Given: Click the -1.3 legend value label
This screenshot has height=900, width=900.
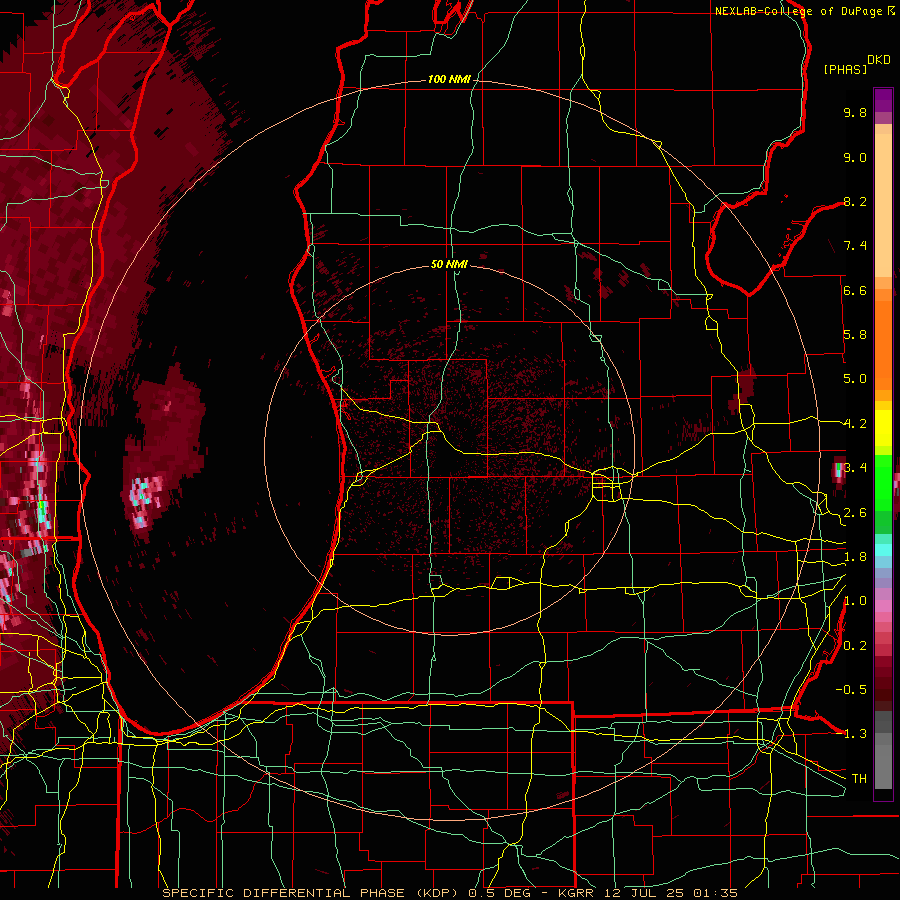Looking at the screenshot, I should tap(851, 734).
